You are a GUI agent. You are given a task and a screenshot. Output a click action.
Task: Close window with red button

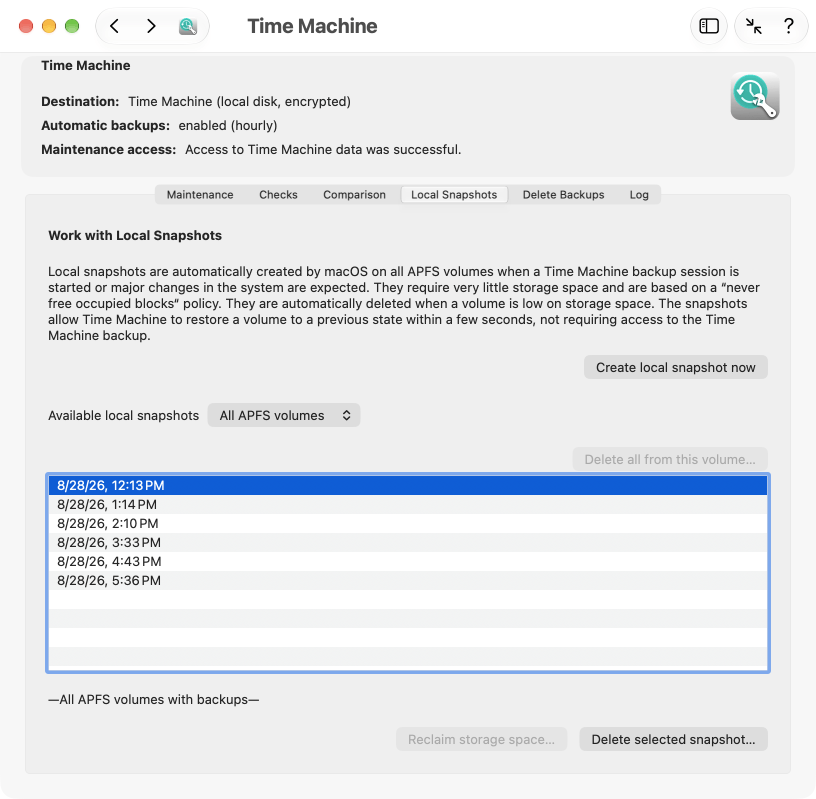click(26, 26)
